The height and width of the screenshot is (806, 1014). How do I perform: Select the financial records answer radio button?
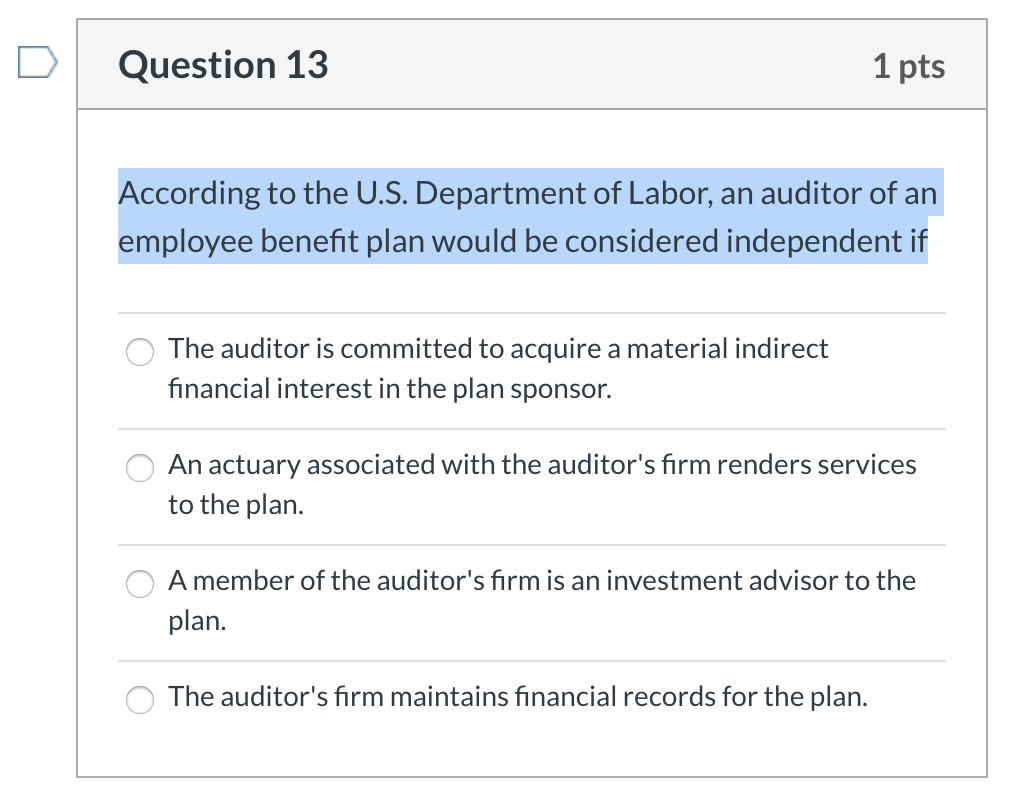tap(140, 700)
